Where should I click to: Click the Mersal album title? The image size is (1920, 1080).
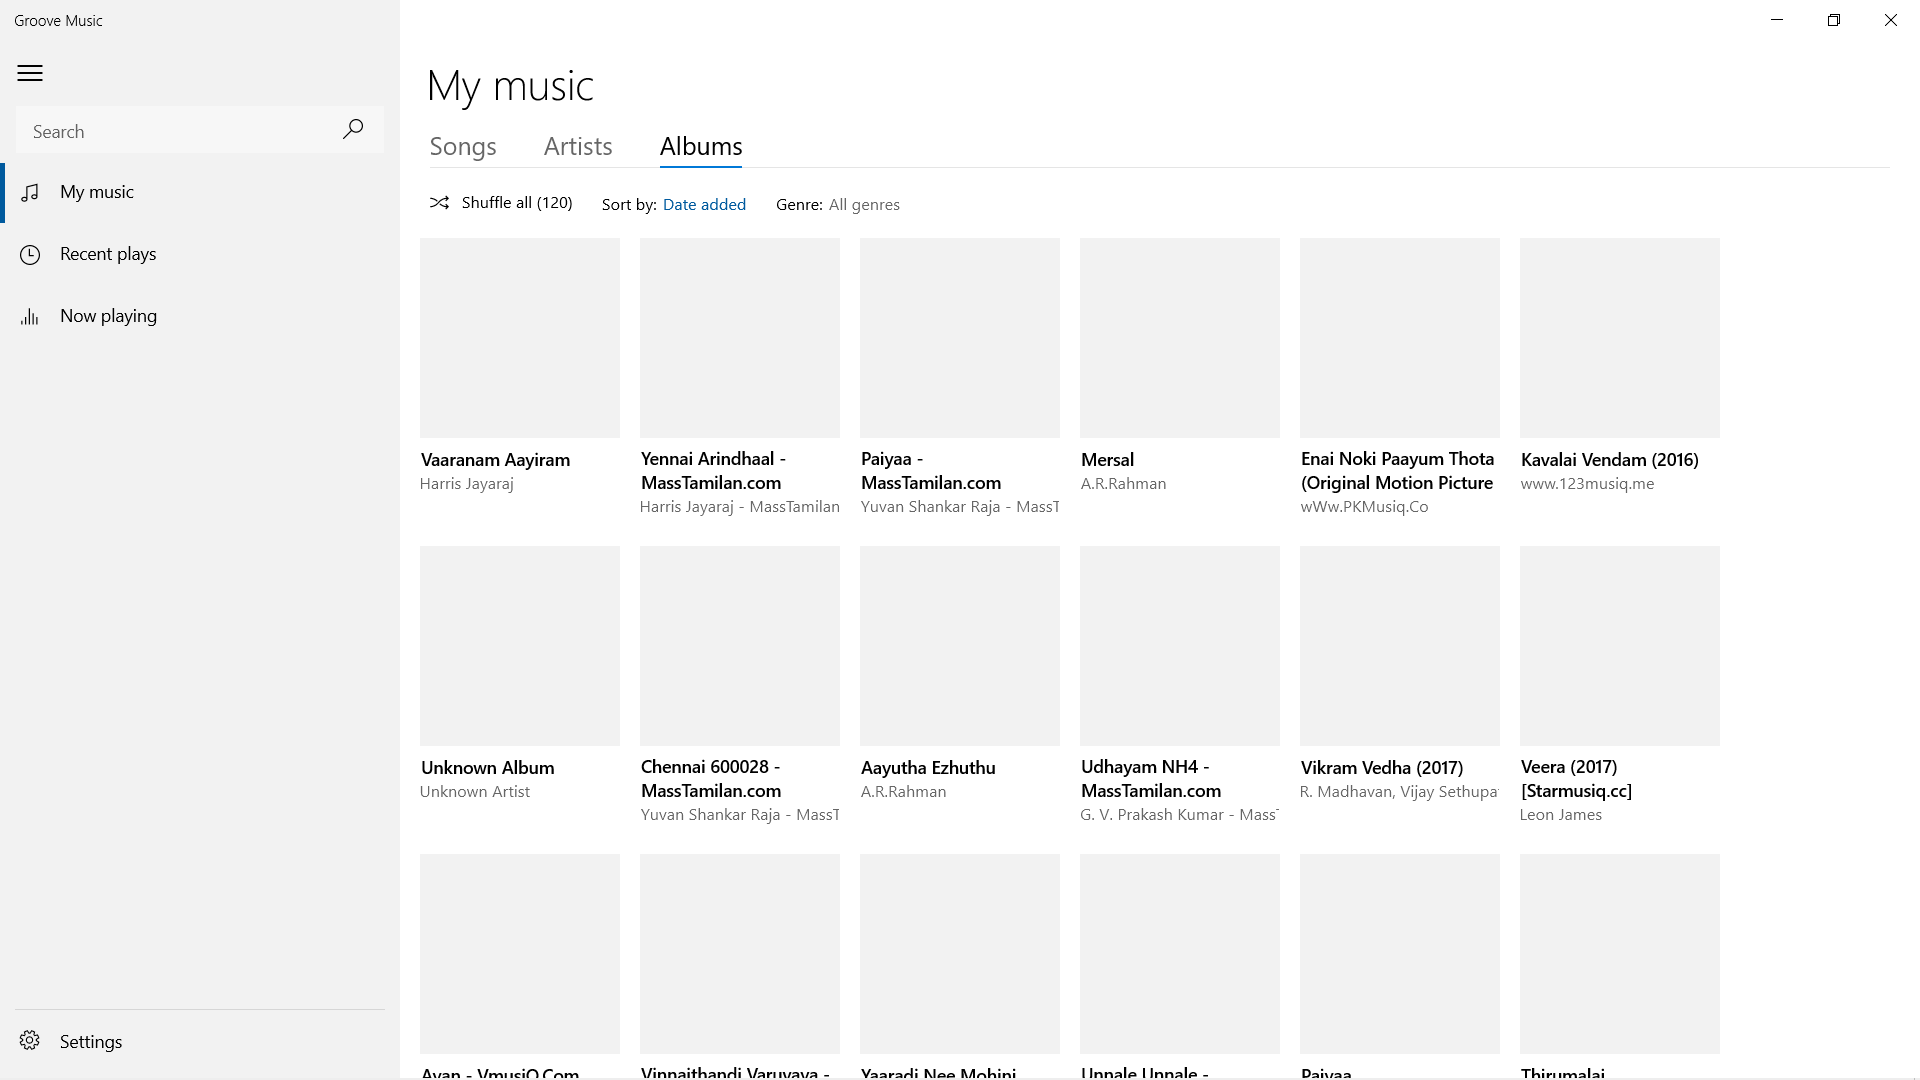[1107, 460]
